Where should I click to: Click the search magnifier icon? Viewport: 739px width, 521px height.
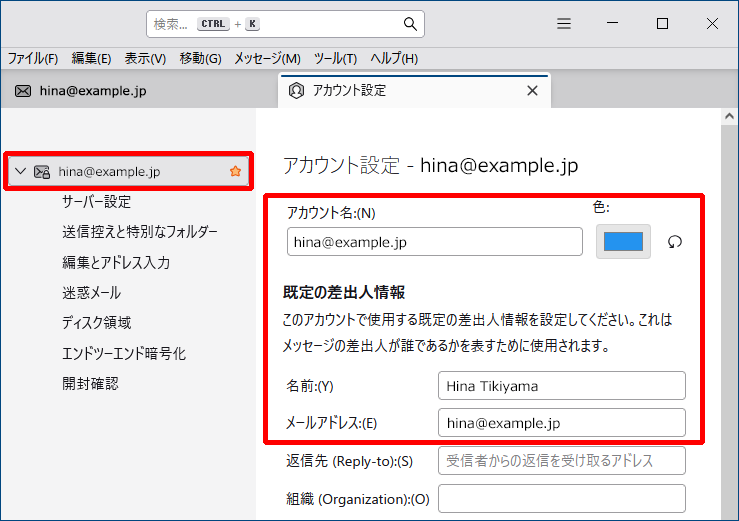pyautogui.click(x=410, y=24)
